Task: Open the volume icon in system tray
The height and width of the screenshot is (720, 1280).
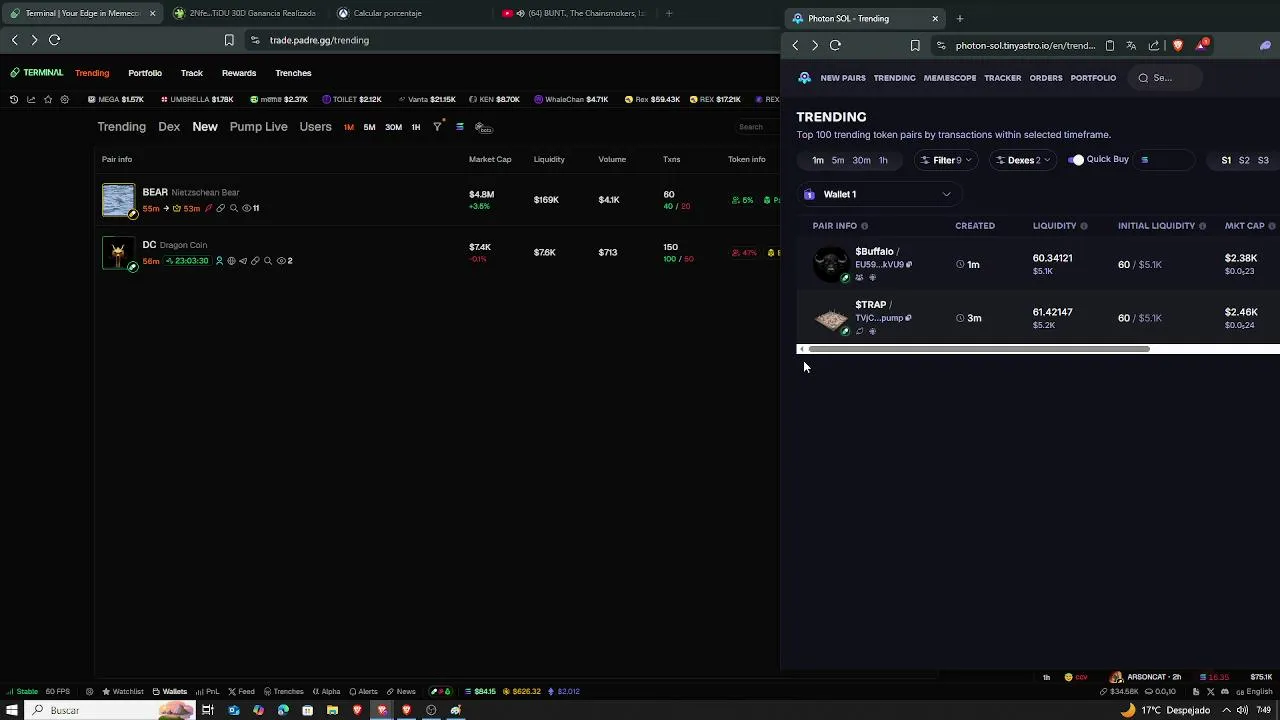Action: (1241, 710)
